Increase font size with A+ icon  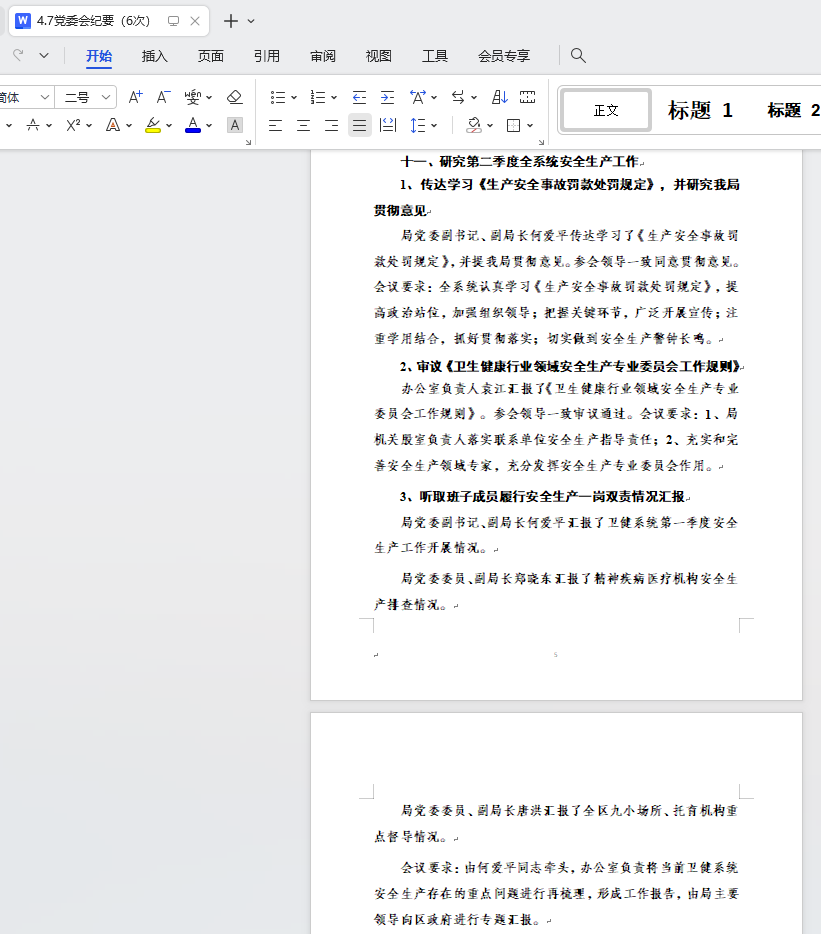click(x=135, y=97)
